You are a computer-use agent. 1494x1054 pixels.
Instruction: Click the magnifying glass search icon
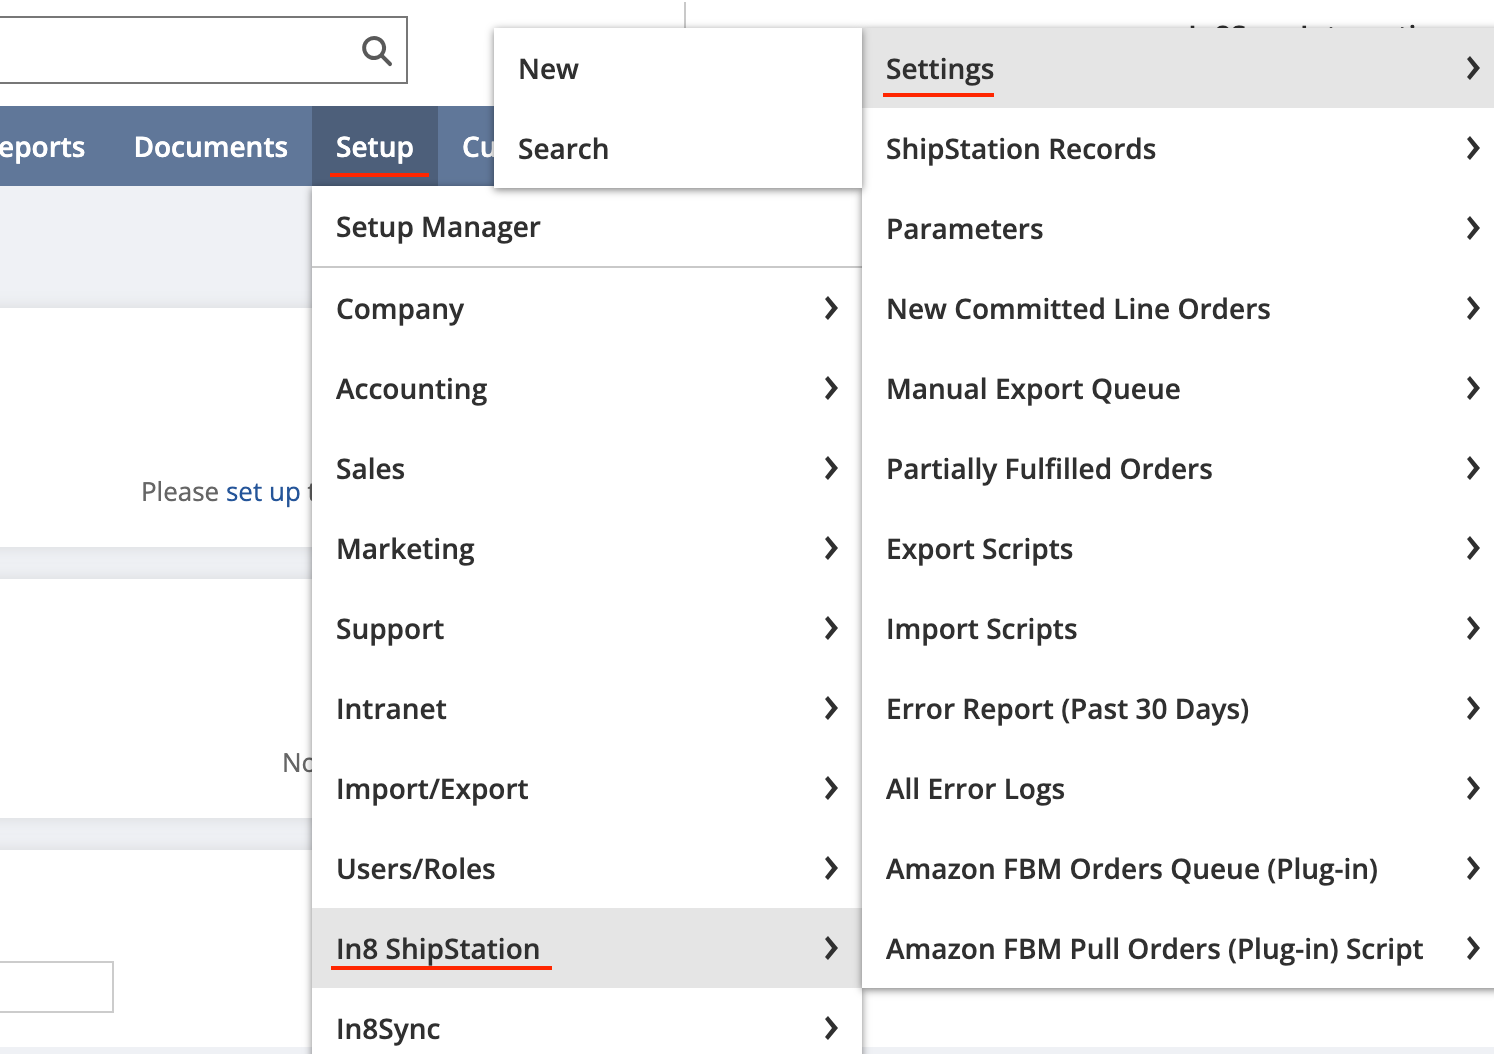(x=376, y=50)
